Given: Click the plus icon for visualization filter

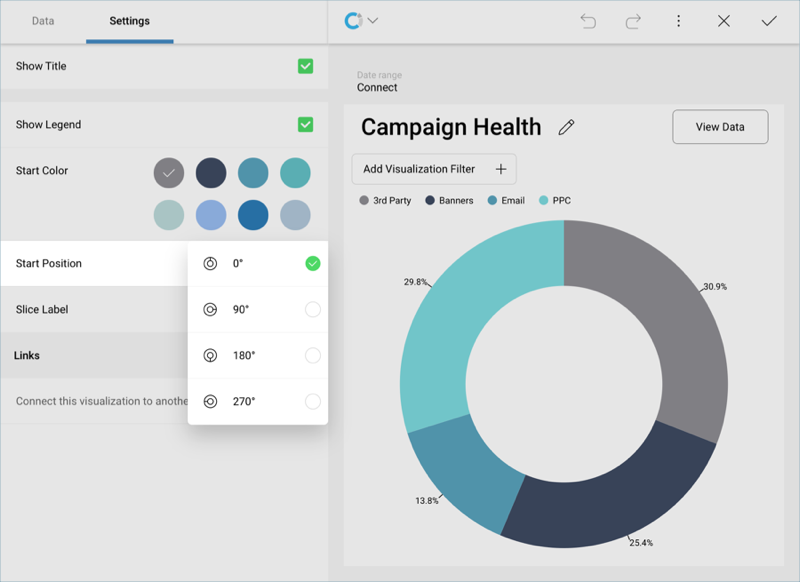Looking at the screenshot, I should [x=501, y=169].
